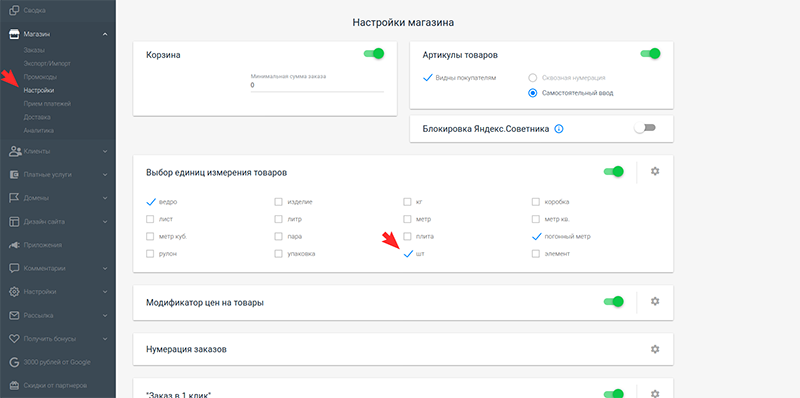
Task: Open Скидки от партнеров link
Action: tap(55, 385)
